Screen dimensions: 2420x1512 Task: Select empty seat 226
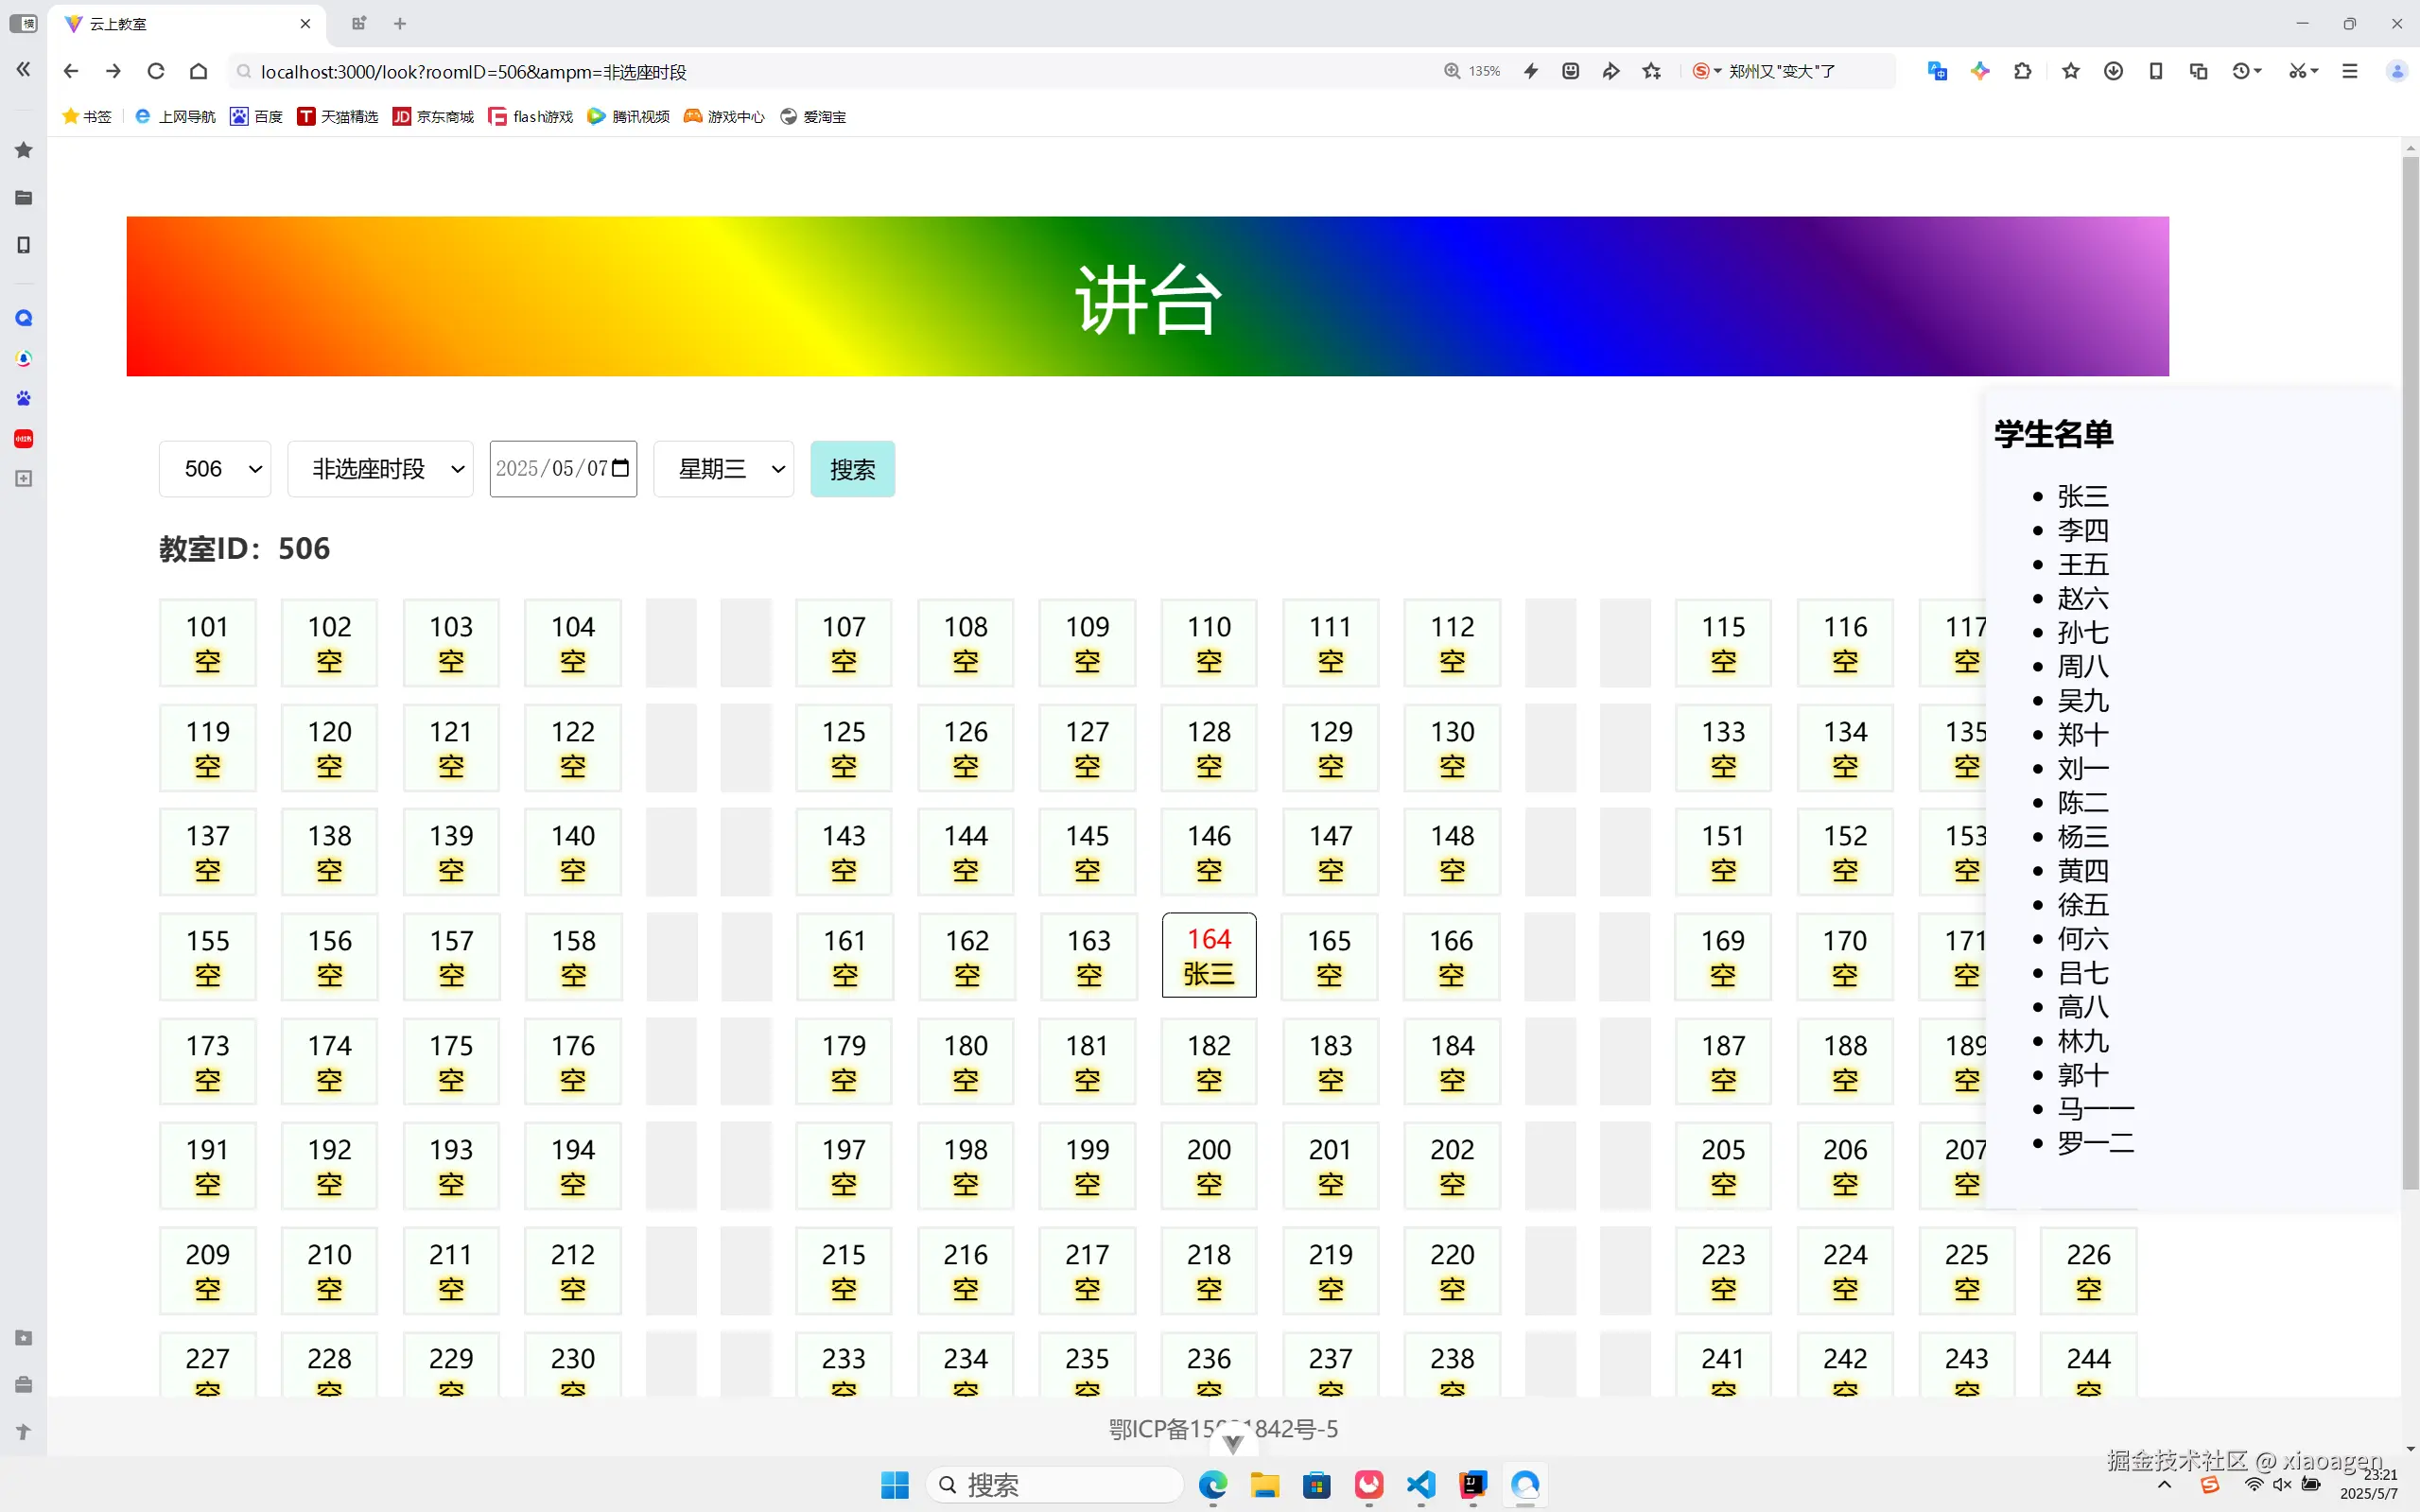2088,1270
